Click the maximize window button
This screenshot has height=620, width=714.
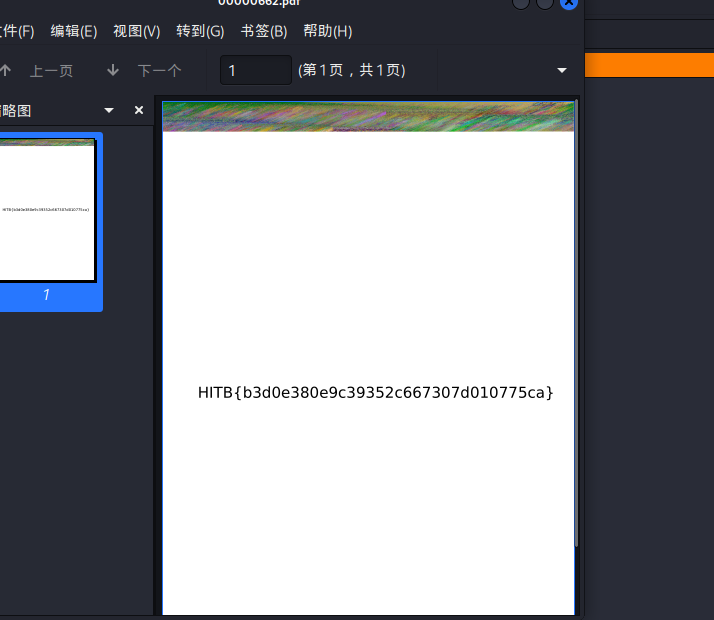[x=545, y=3]
